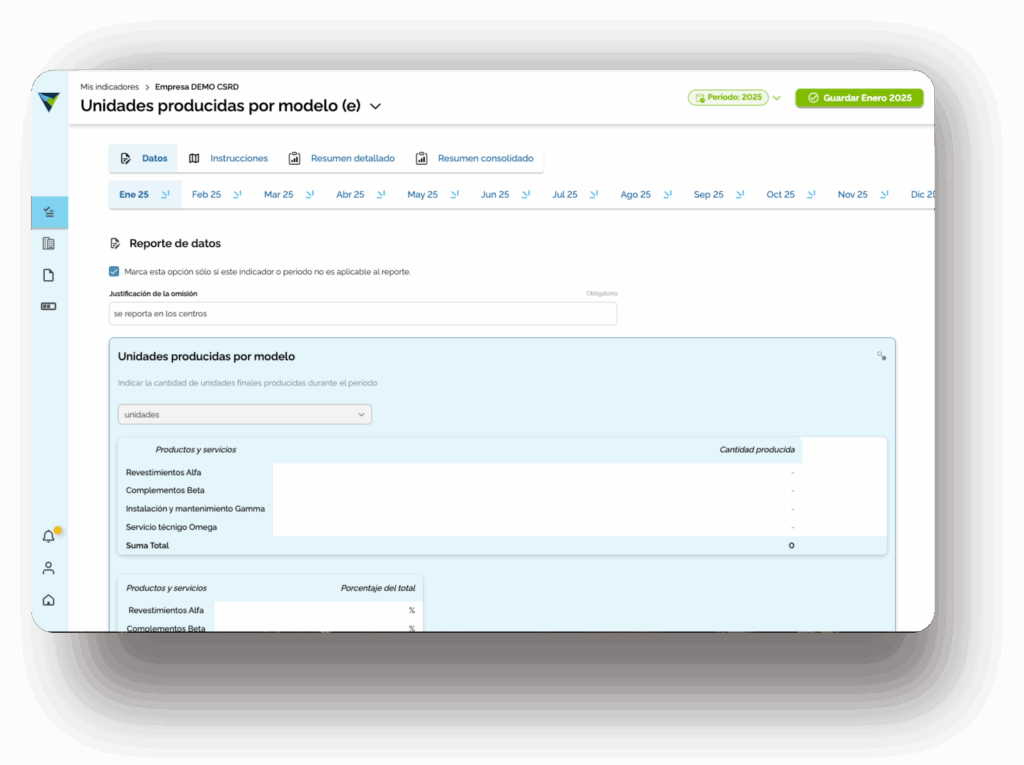Image resolution: width=1024 pixels, height=765 pixels.
Task: Open notifications bell icon
Action: 49,536
